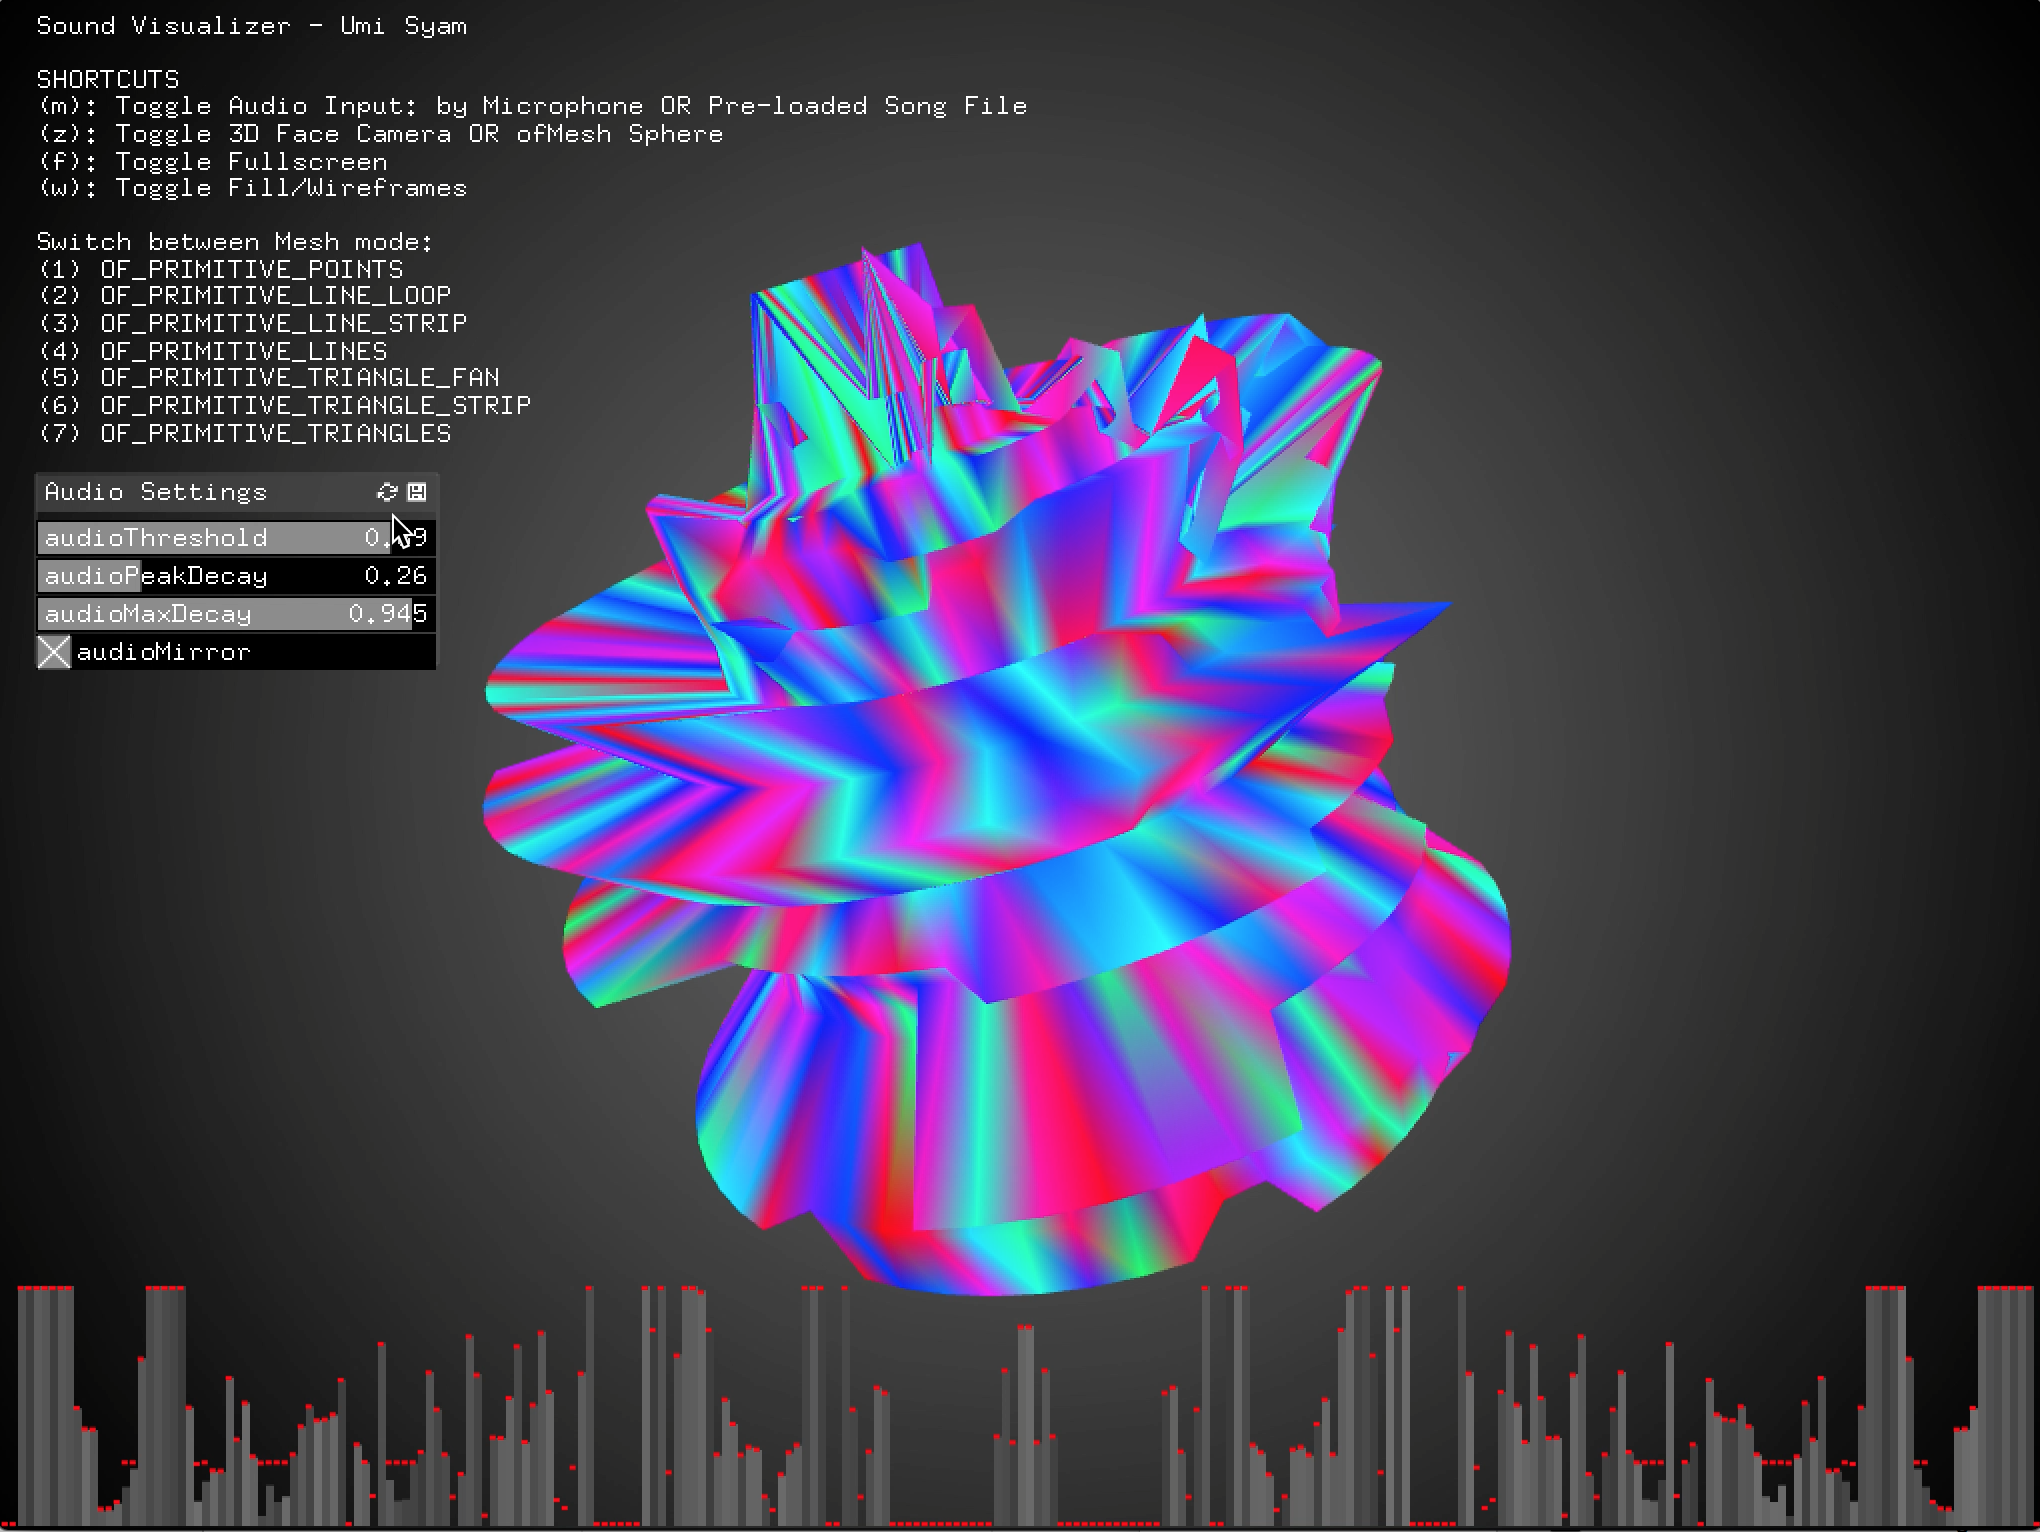Click the audioThreshold slider bar
This screenshot has width=2040, height=1532.
236,538
